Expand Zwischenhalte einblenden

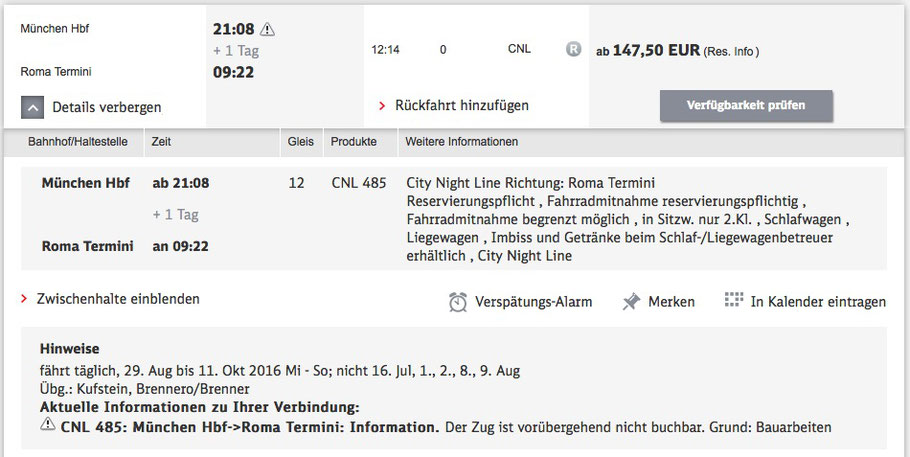pyautogui.click(x=118, y=298)
